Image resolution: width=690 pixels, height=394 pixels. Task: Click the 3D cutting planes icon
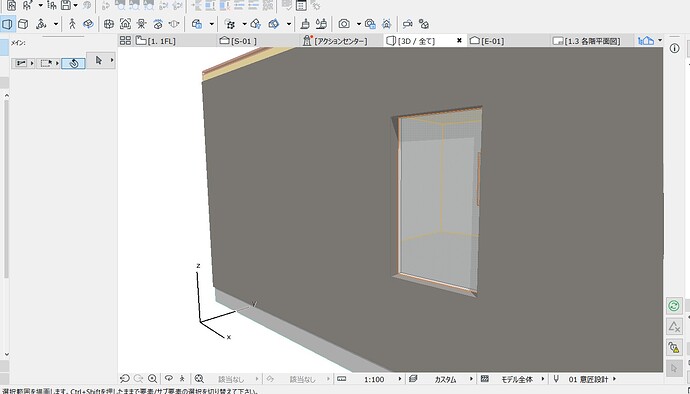point(174,24)
